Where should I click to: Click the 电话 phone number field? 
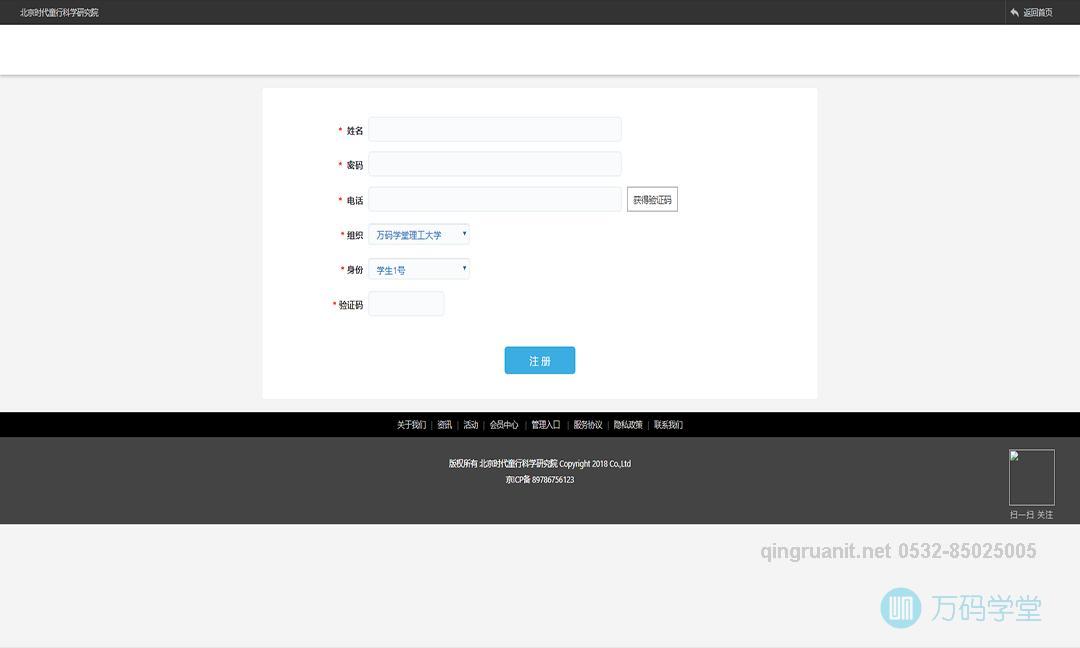[495, 199]
